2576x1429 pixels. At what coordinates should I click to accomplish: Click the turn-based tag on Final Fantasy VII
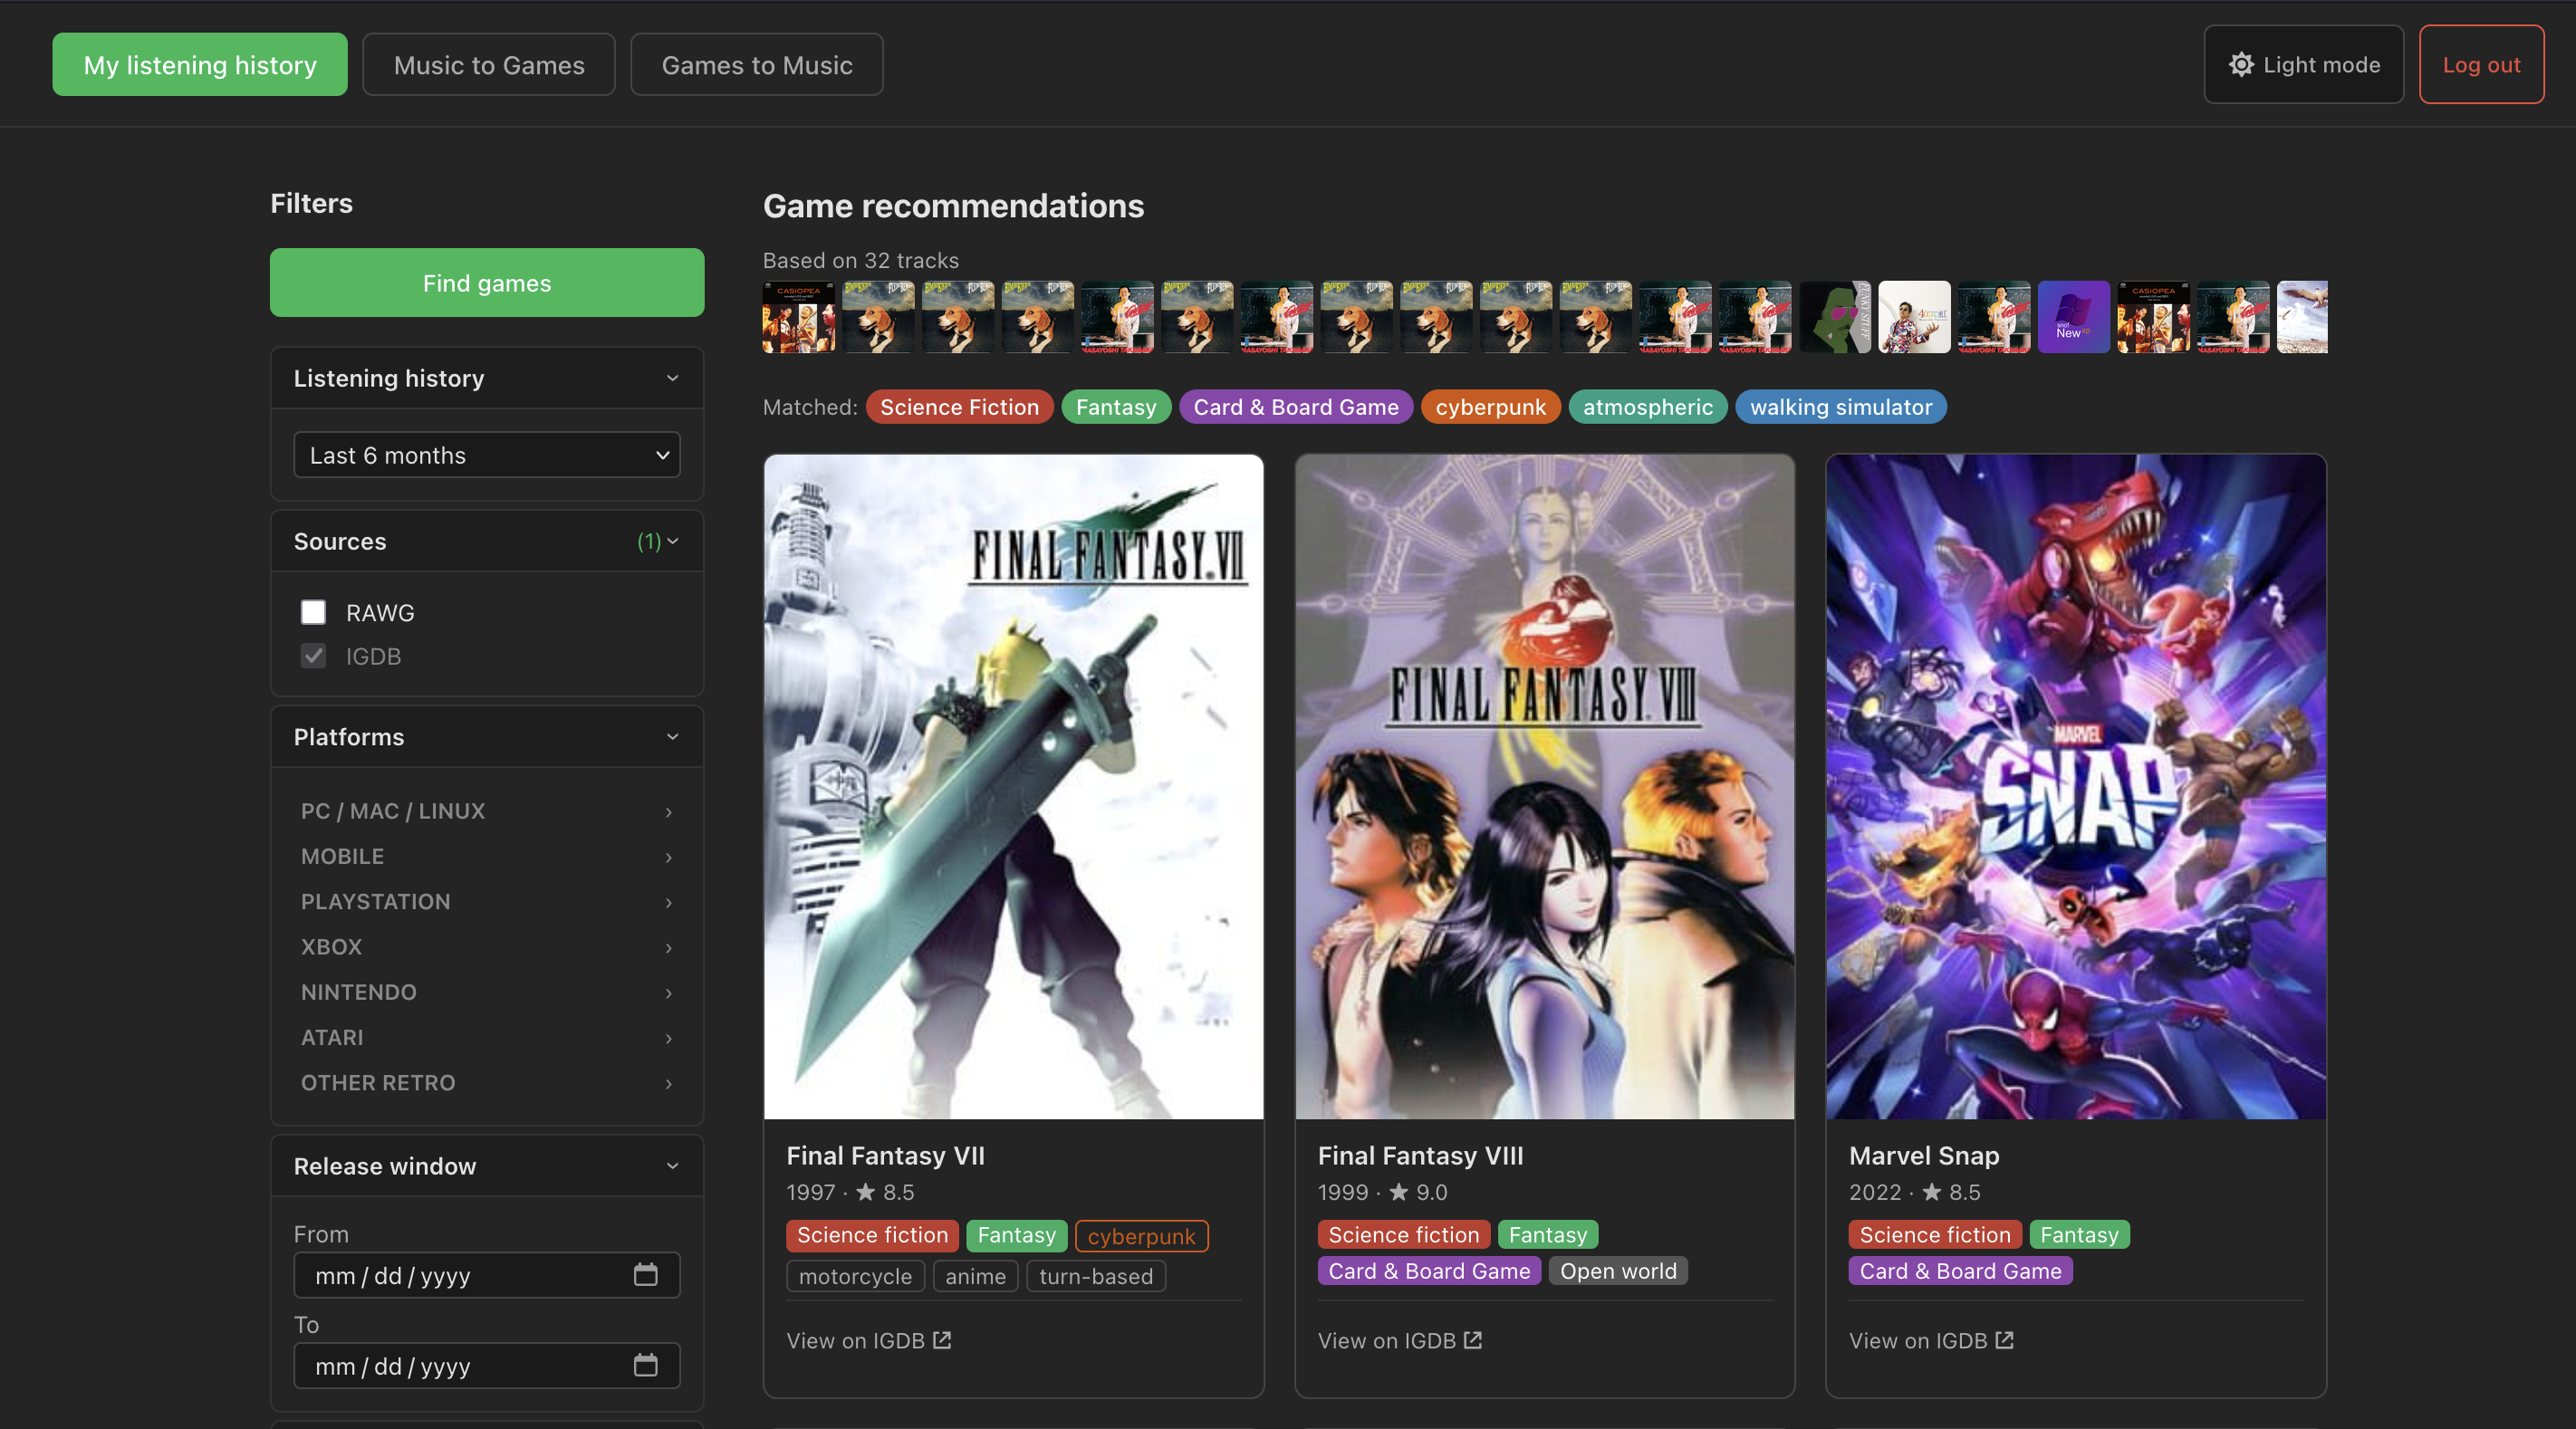[x=1096, y=1276]
